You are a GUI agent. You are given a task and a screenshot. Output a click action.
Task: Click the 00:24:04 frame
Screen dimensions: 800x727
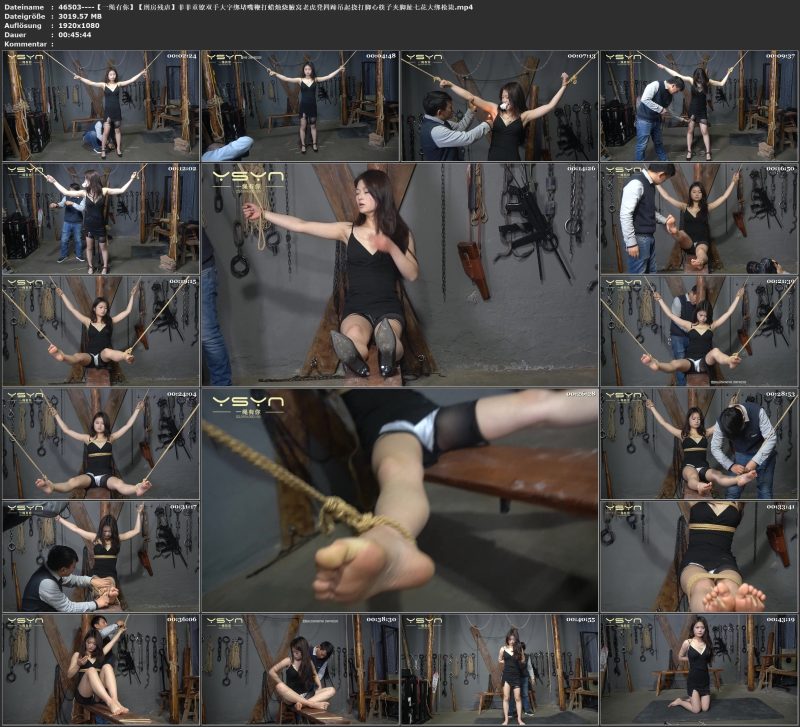tap(100, 443)
